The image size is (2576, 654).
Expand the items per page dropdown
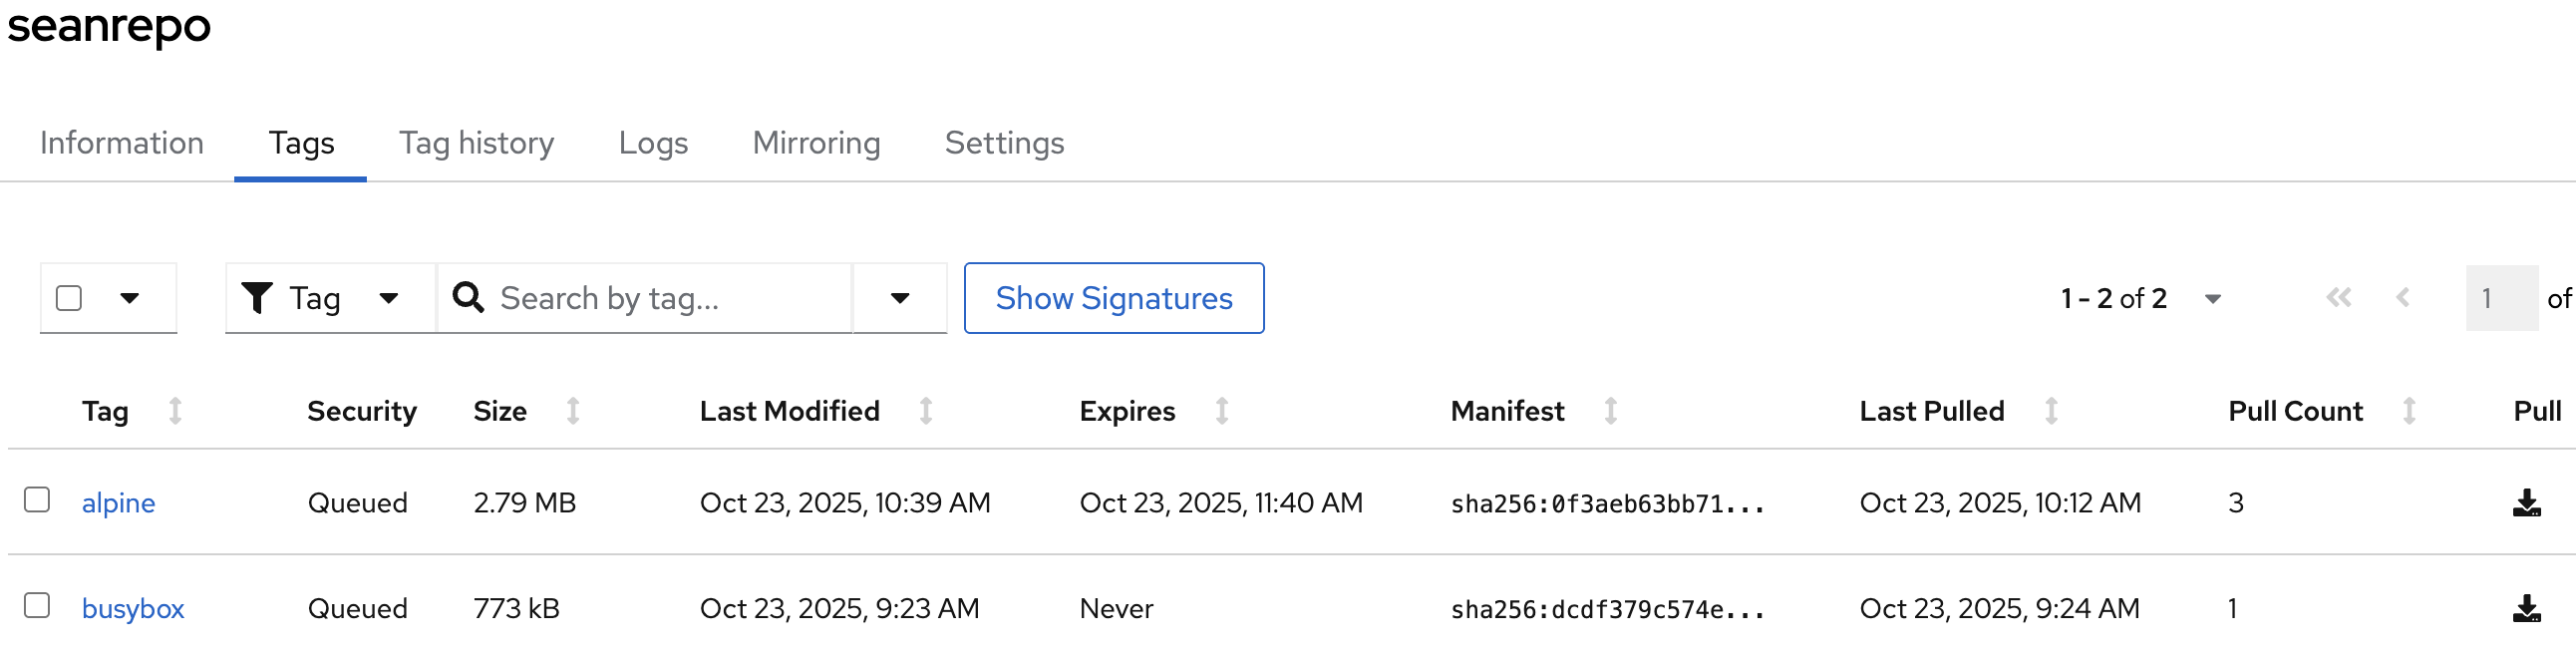pos(2213,299)
